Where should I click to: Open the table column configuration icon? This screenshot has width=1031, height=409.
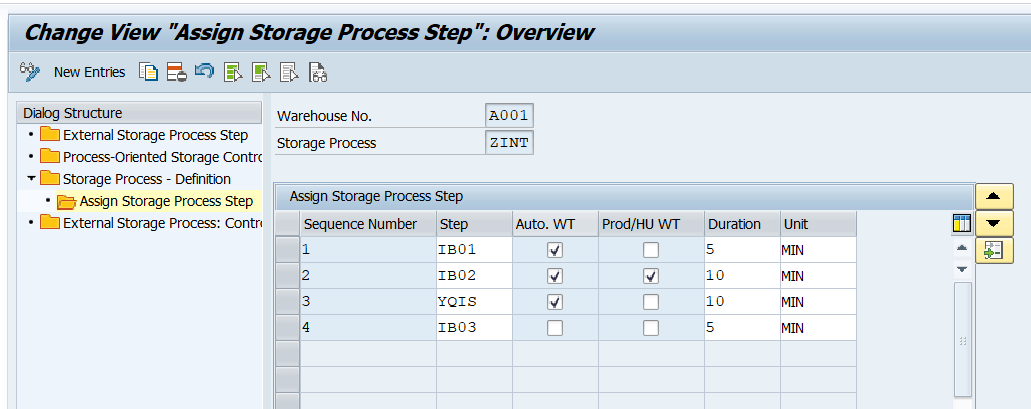click(x=962, y=223)
